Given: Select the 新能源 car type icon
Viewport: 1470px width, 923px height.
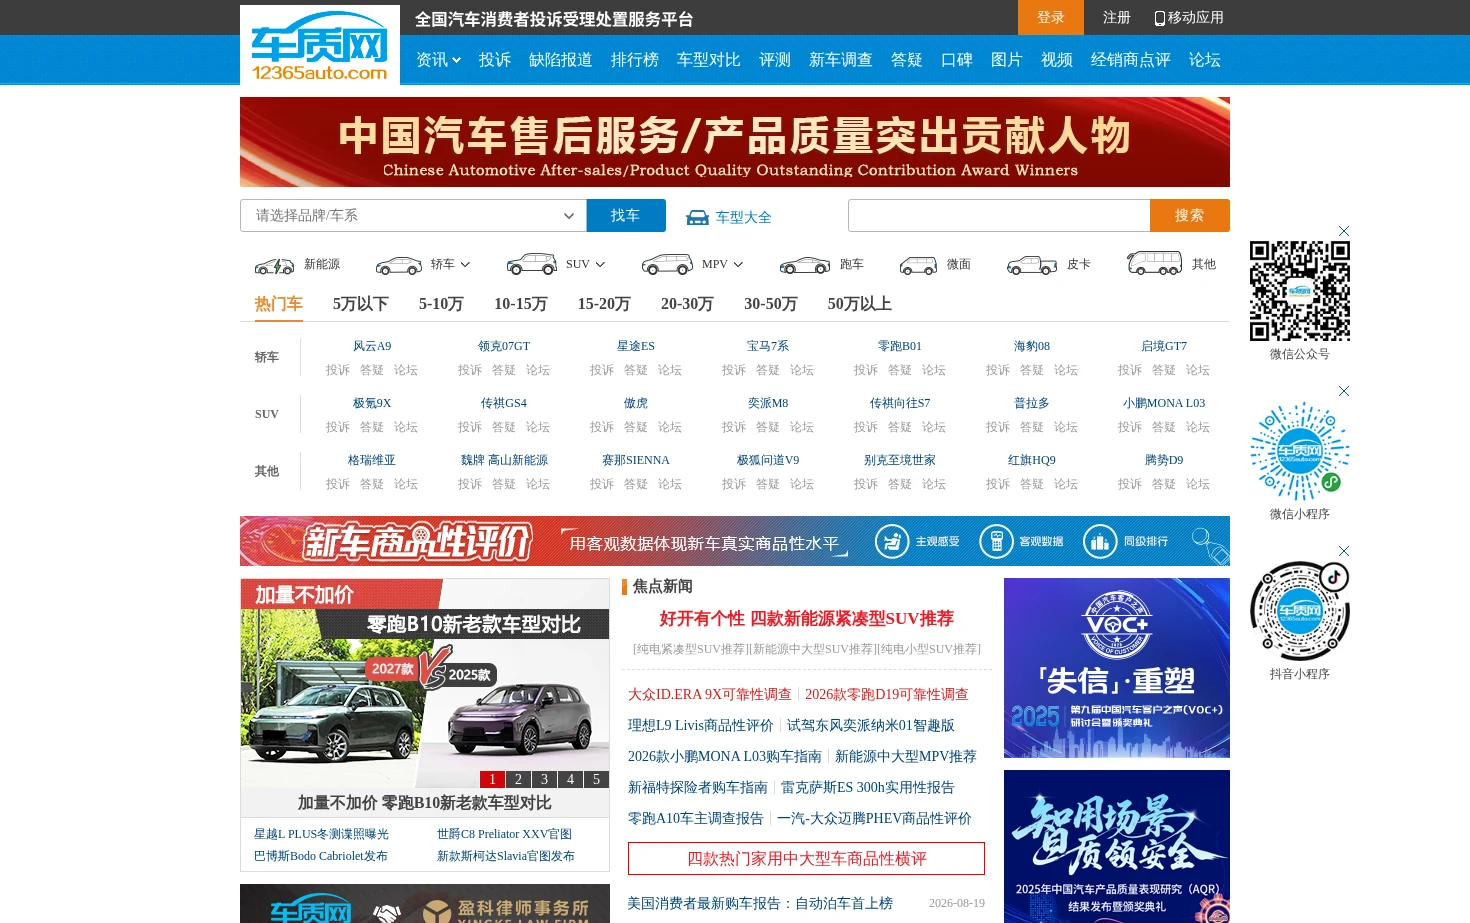Looking at the screenshot, I should [x=274, y=265].
